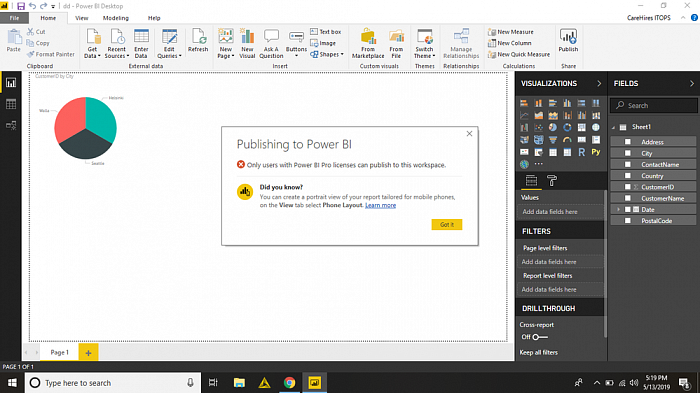Collapse the Fields pane chevron

click(692, 84)
